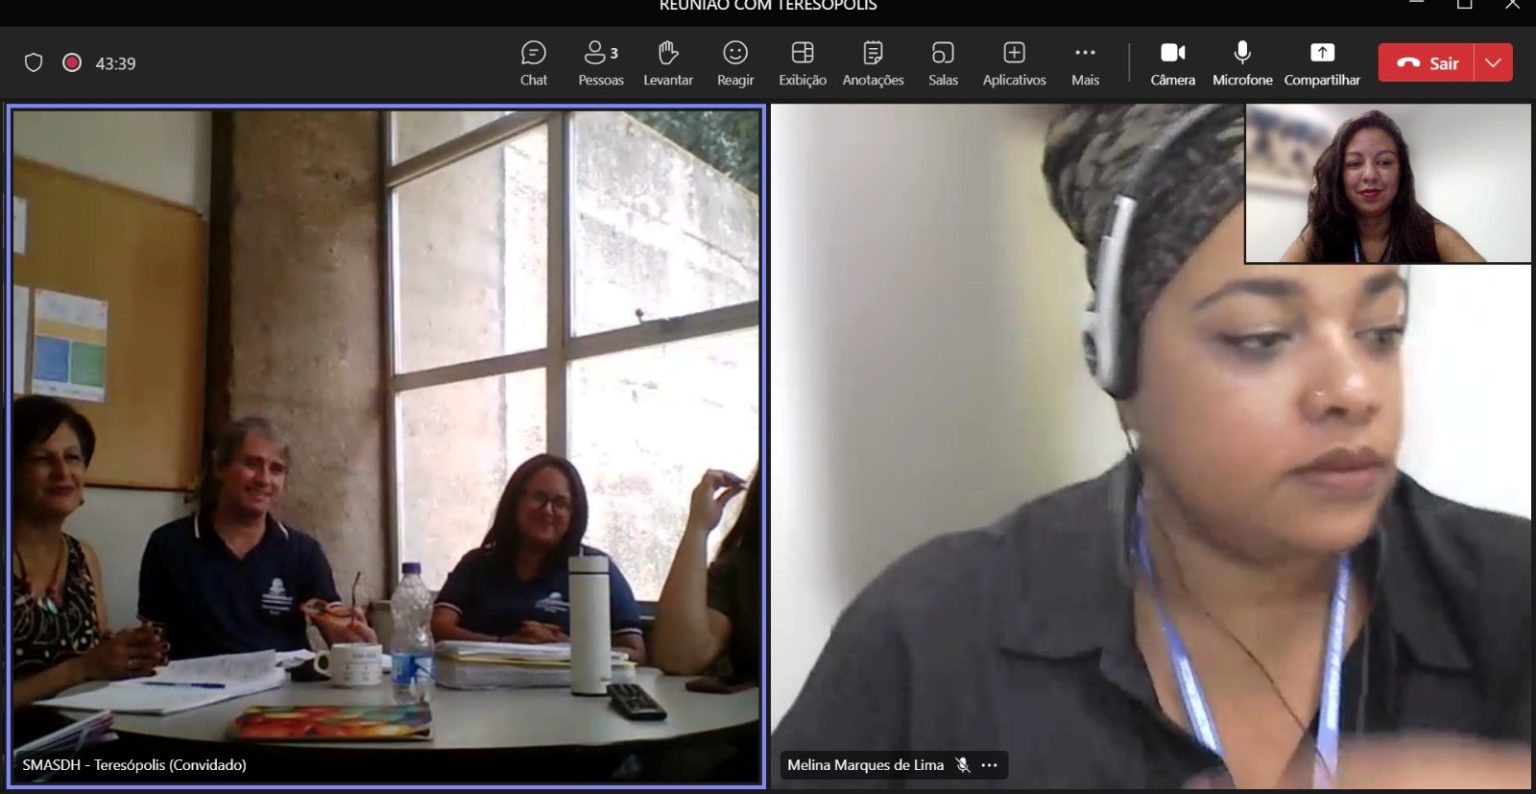
Task: Click Compartilhar to share screen
Action: pyautogui.click(x=1321, y=63)
